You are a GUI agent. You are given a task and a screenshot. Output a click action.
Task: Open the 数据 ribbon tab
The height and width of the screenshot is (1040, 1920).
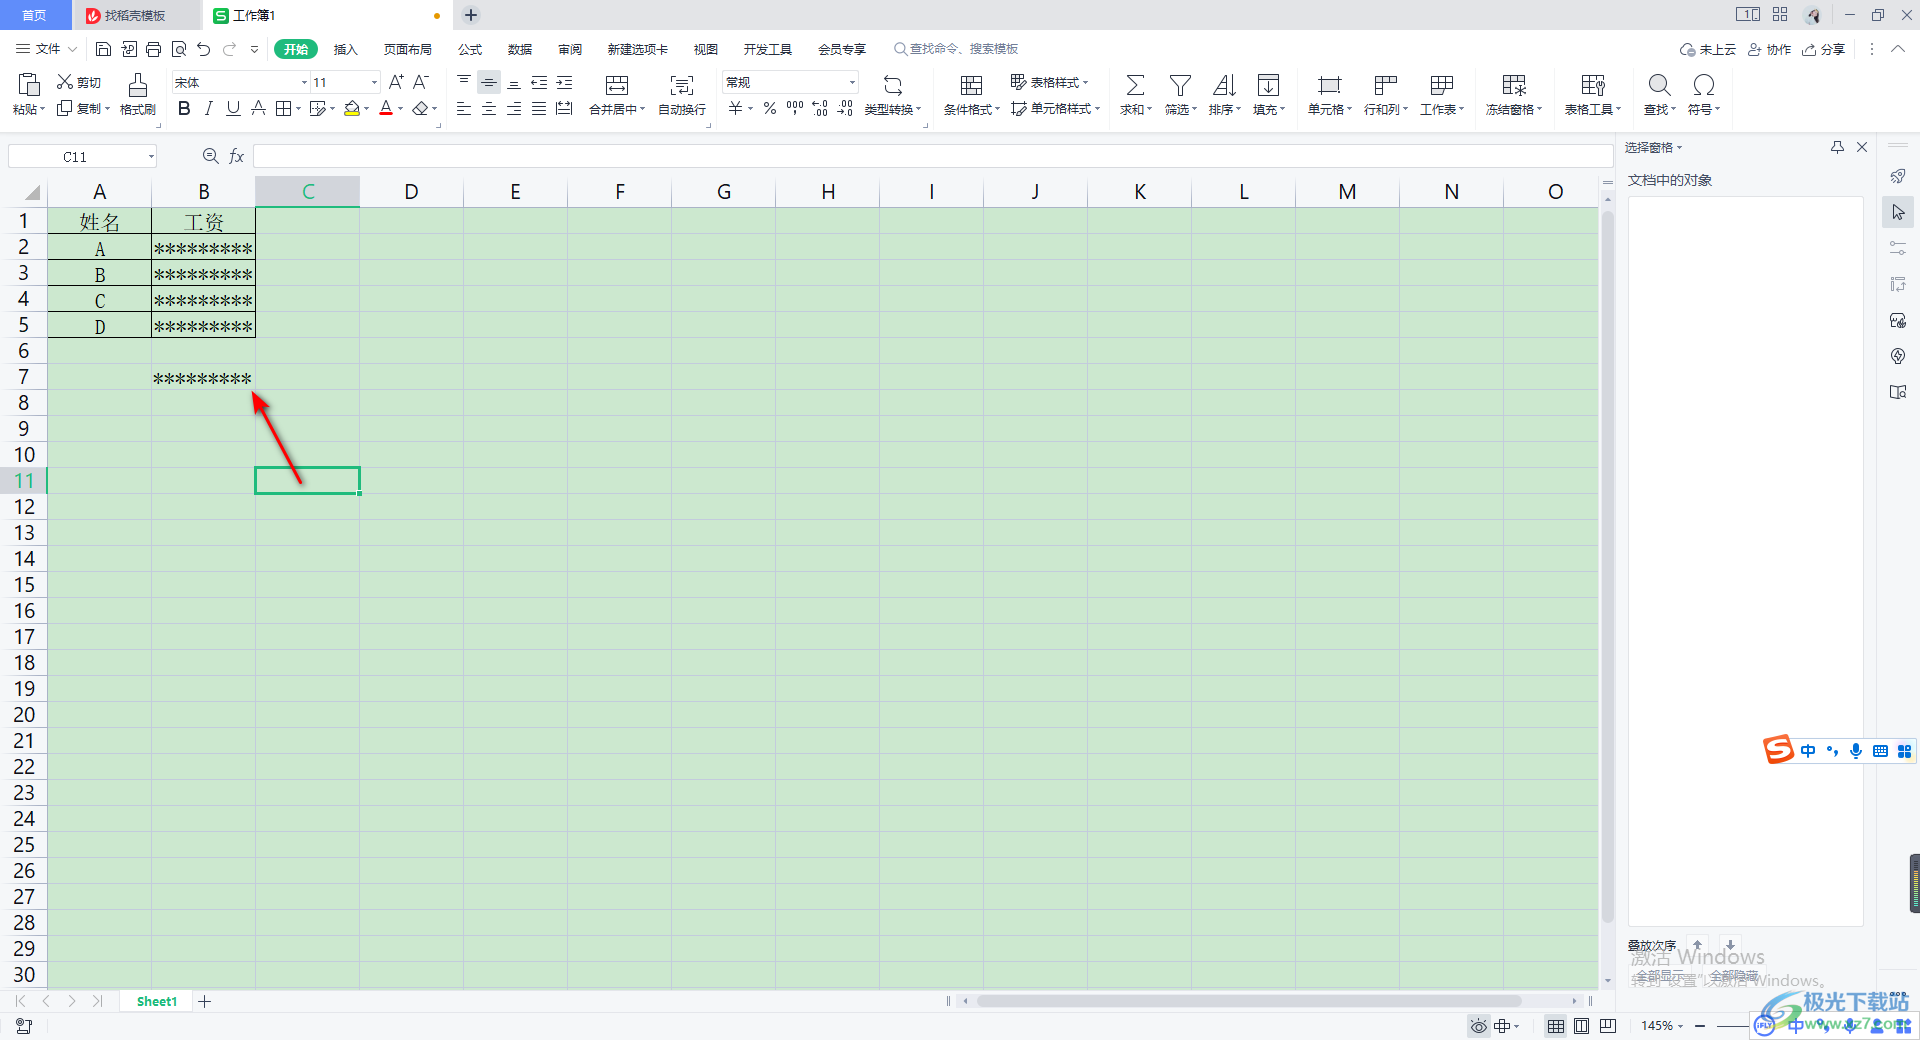coord(520,49)
